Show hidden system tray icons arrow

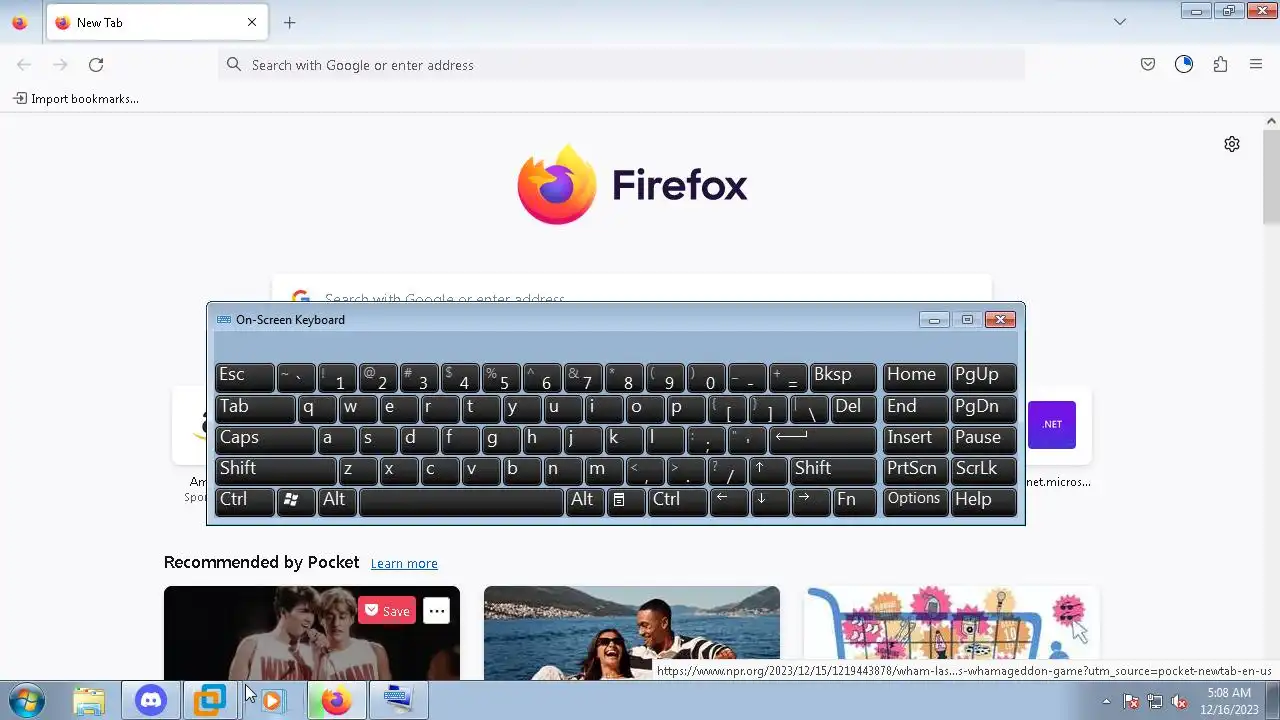point(1106,701)
